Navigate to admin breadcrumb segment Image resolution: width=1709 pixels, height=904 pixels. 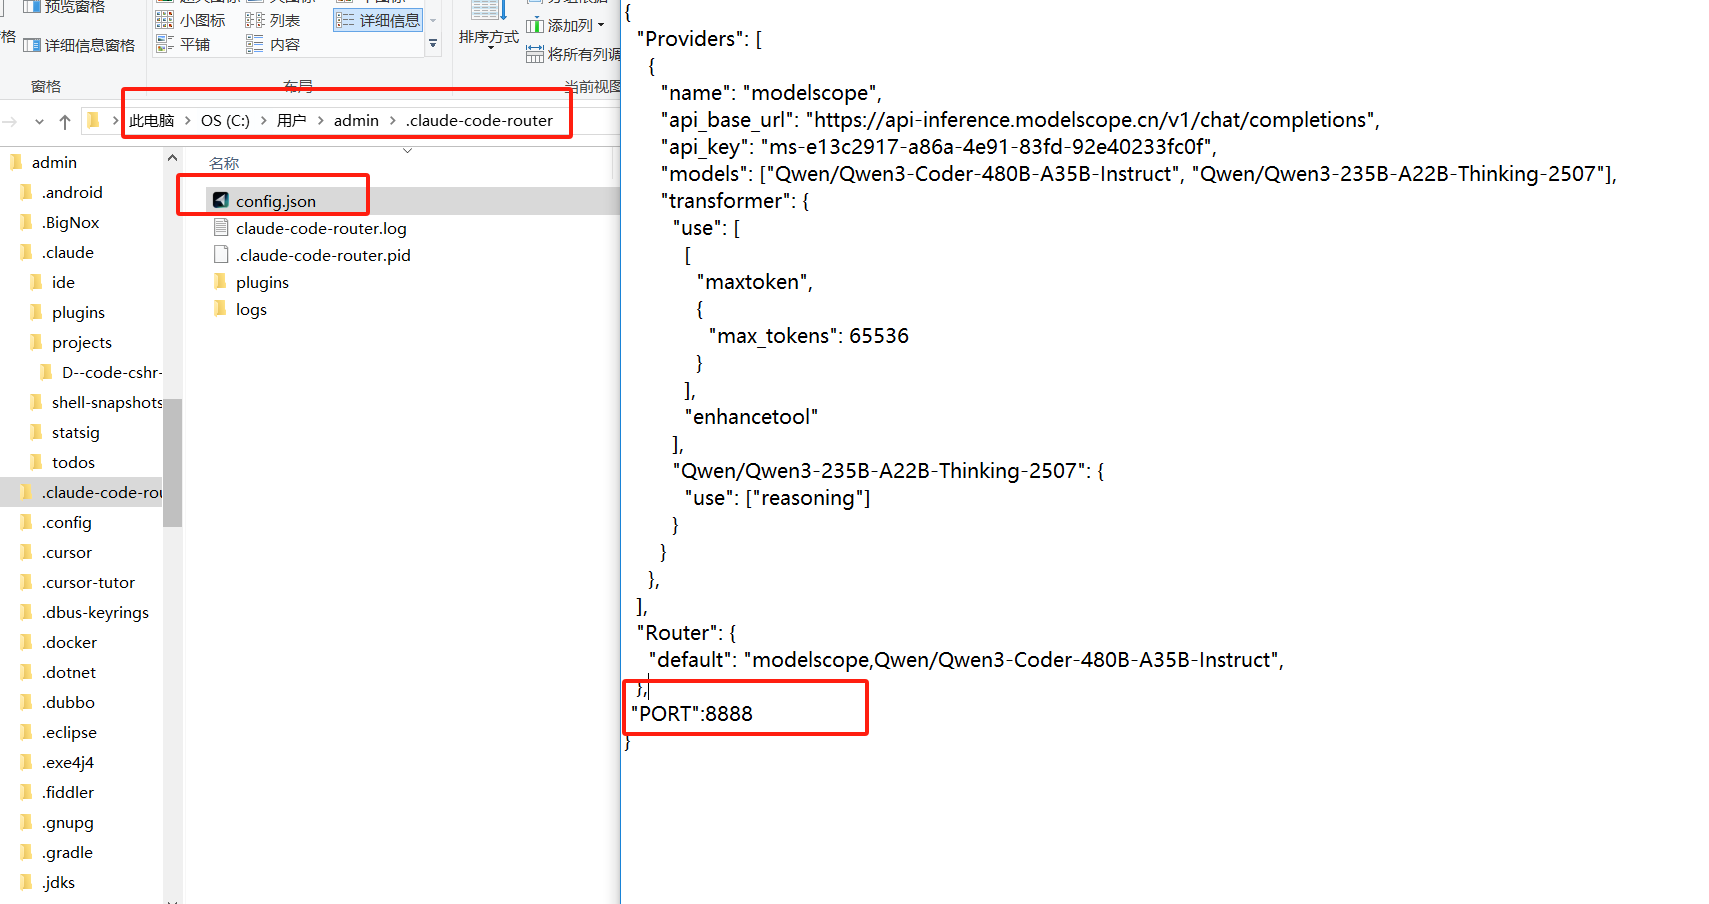coord(356,120)
